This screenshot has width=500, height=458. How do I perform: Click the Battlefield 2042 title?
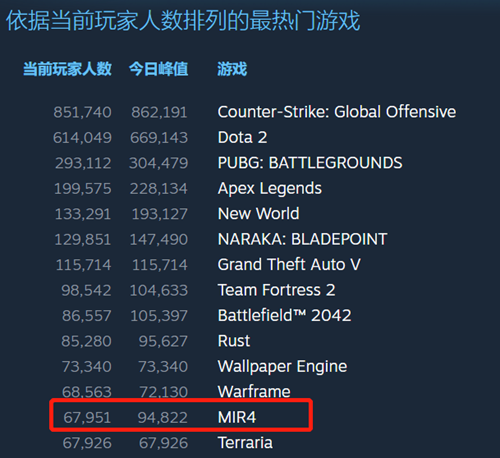(284, 315)
